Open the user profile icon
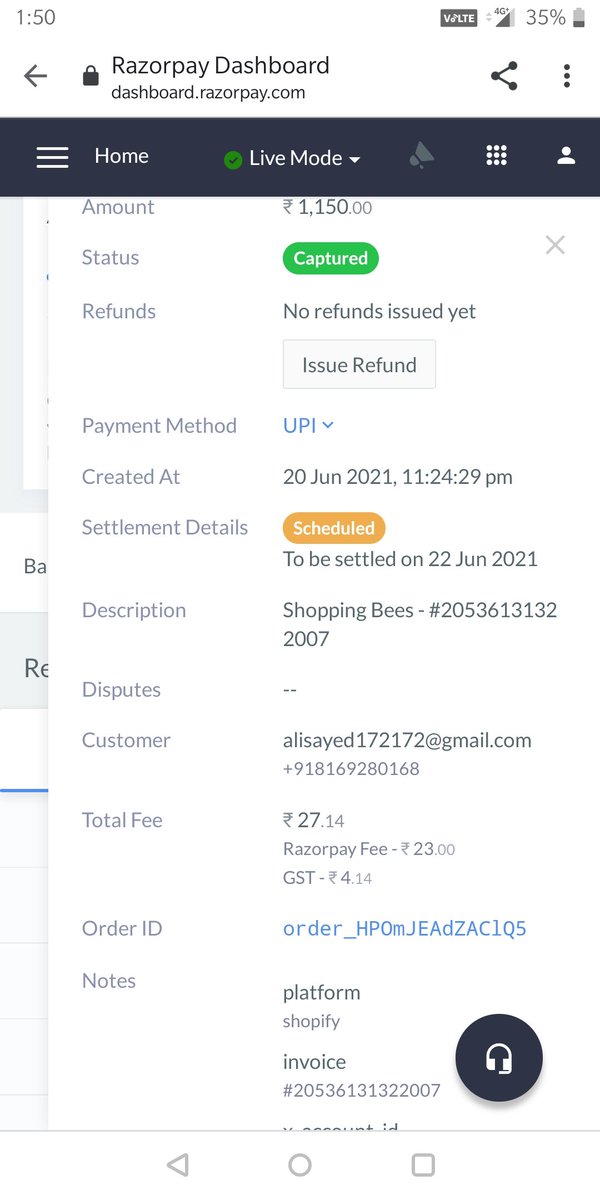Viewport: 600px width, 1200px height. click(x=566, y=156)
